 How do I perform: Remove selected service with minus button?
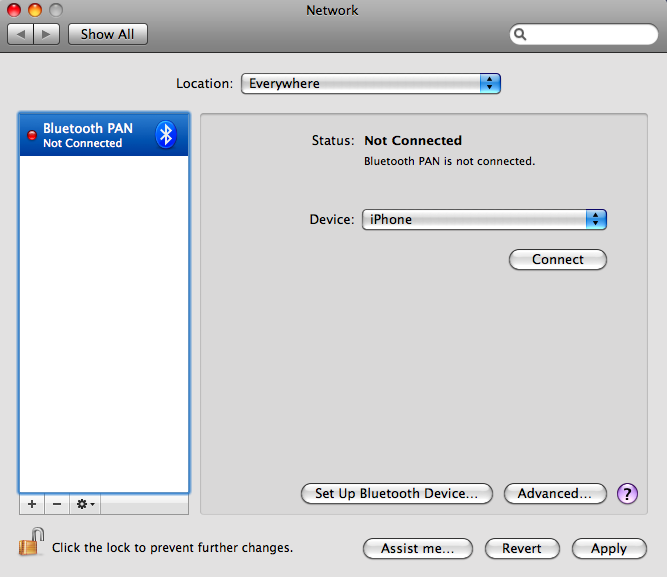click(x=57, y=504)
